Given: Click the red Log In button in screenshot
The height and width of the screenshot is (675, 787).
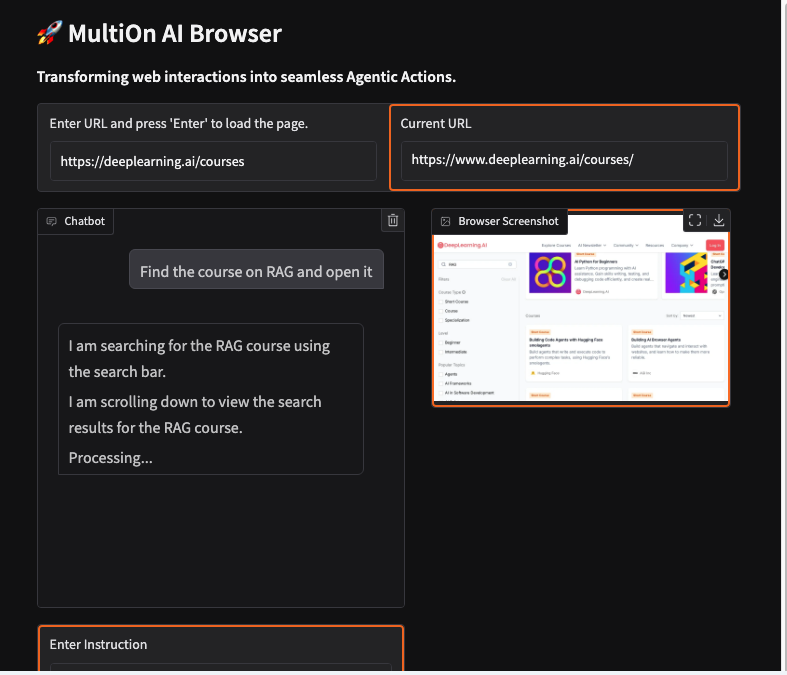Looking at the screenshot, I should [x=715, y=245].
